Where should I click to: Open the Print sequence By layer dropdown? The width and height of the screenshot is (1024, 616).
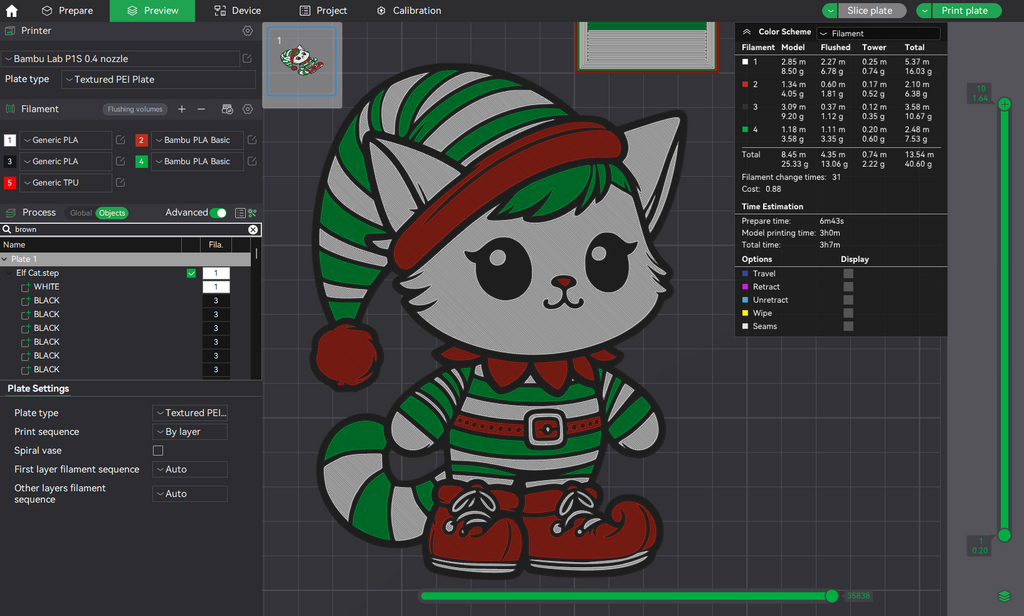(190, 432)
